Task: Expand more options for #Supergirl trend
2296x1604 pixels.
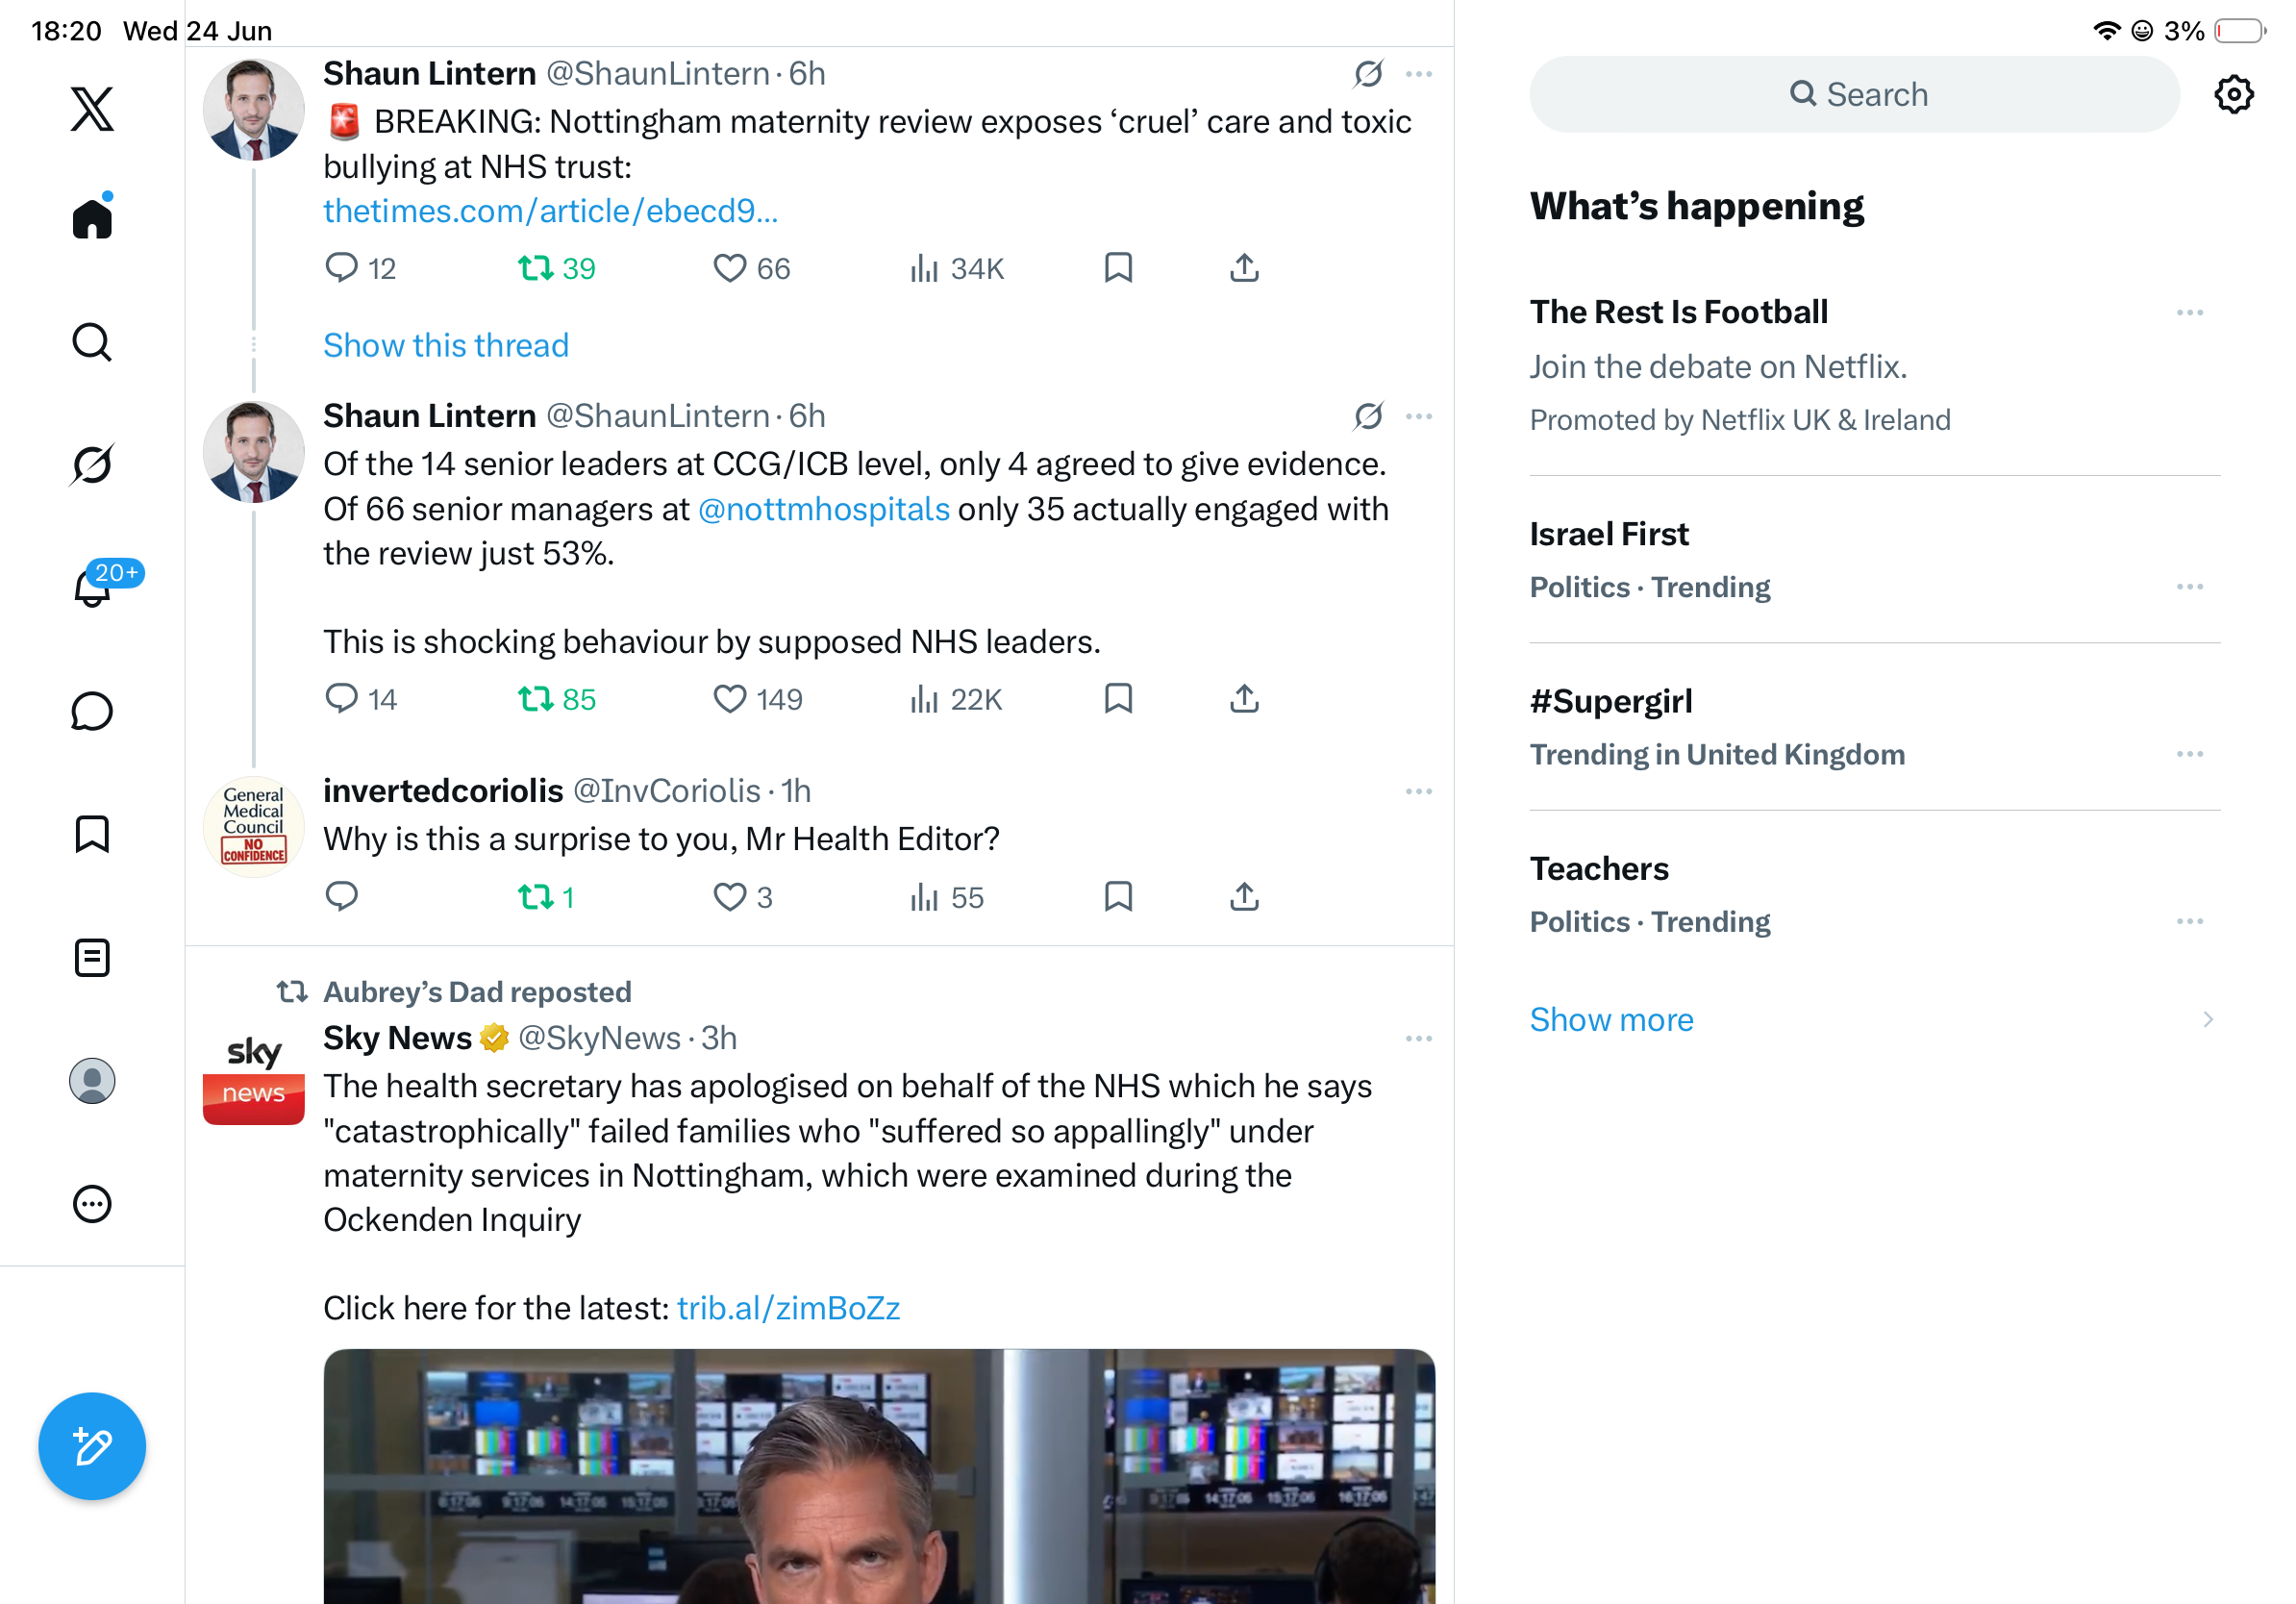Action: pos(2189,754)
